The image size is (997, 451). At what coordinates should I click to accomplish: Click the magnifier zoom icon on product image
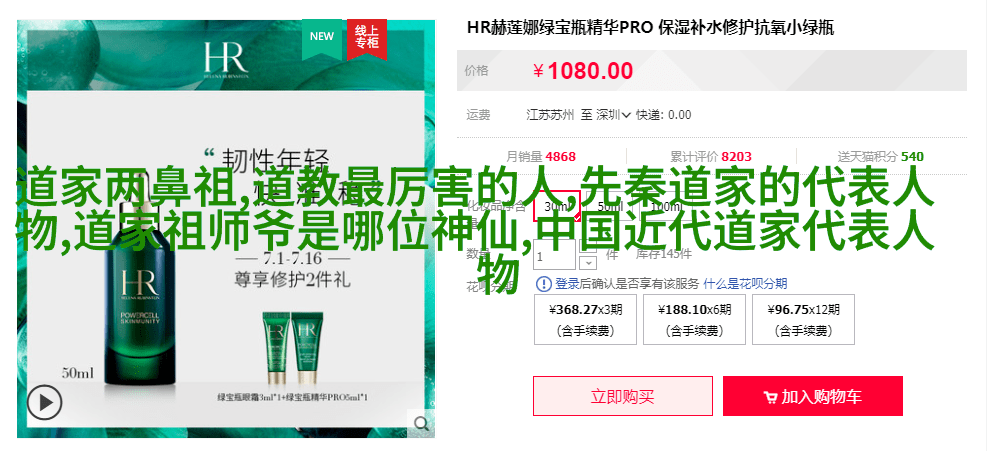[421, 423]
